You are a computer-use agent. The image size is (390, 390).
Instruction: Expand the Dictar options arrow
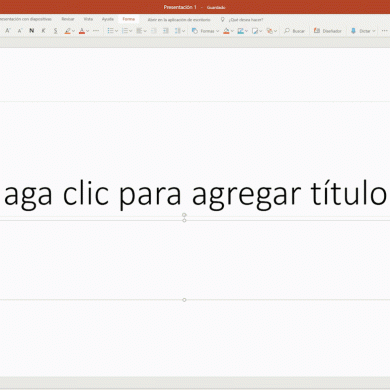pos(374,31)
